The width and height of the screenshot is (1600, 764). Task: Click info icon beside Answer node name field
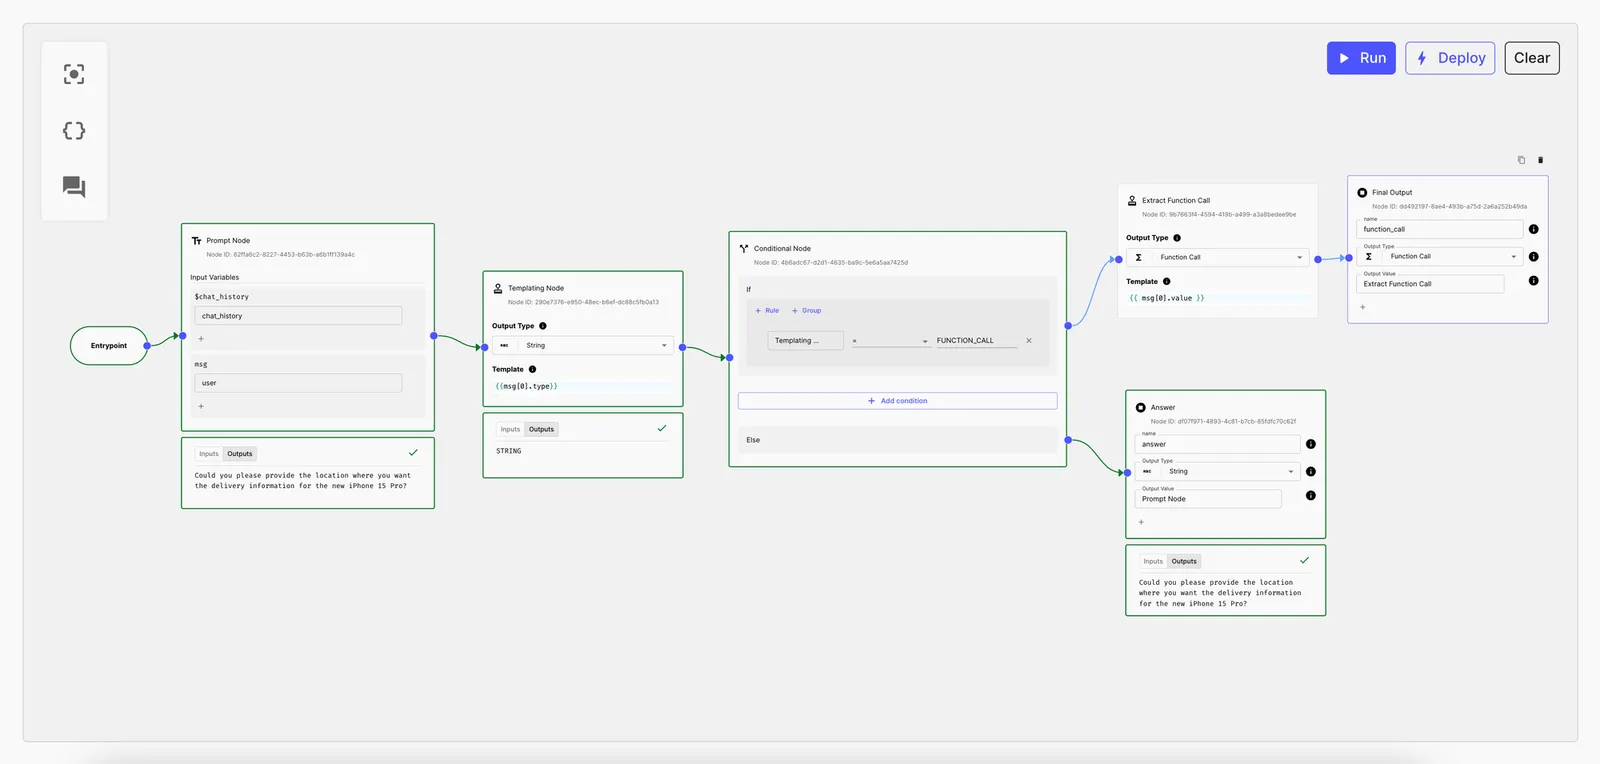1311,444
